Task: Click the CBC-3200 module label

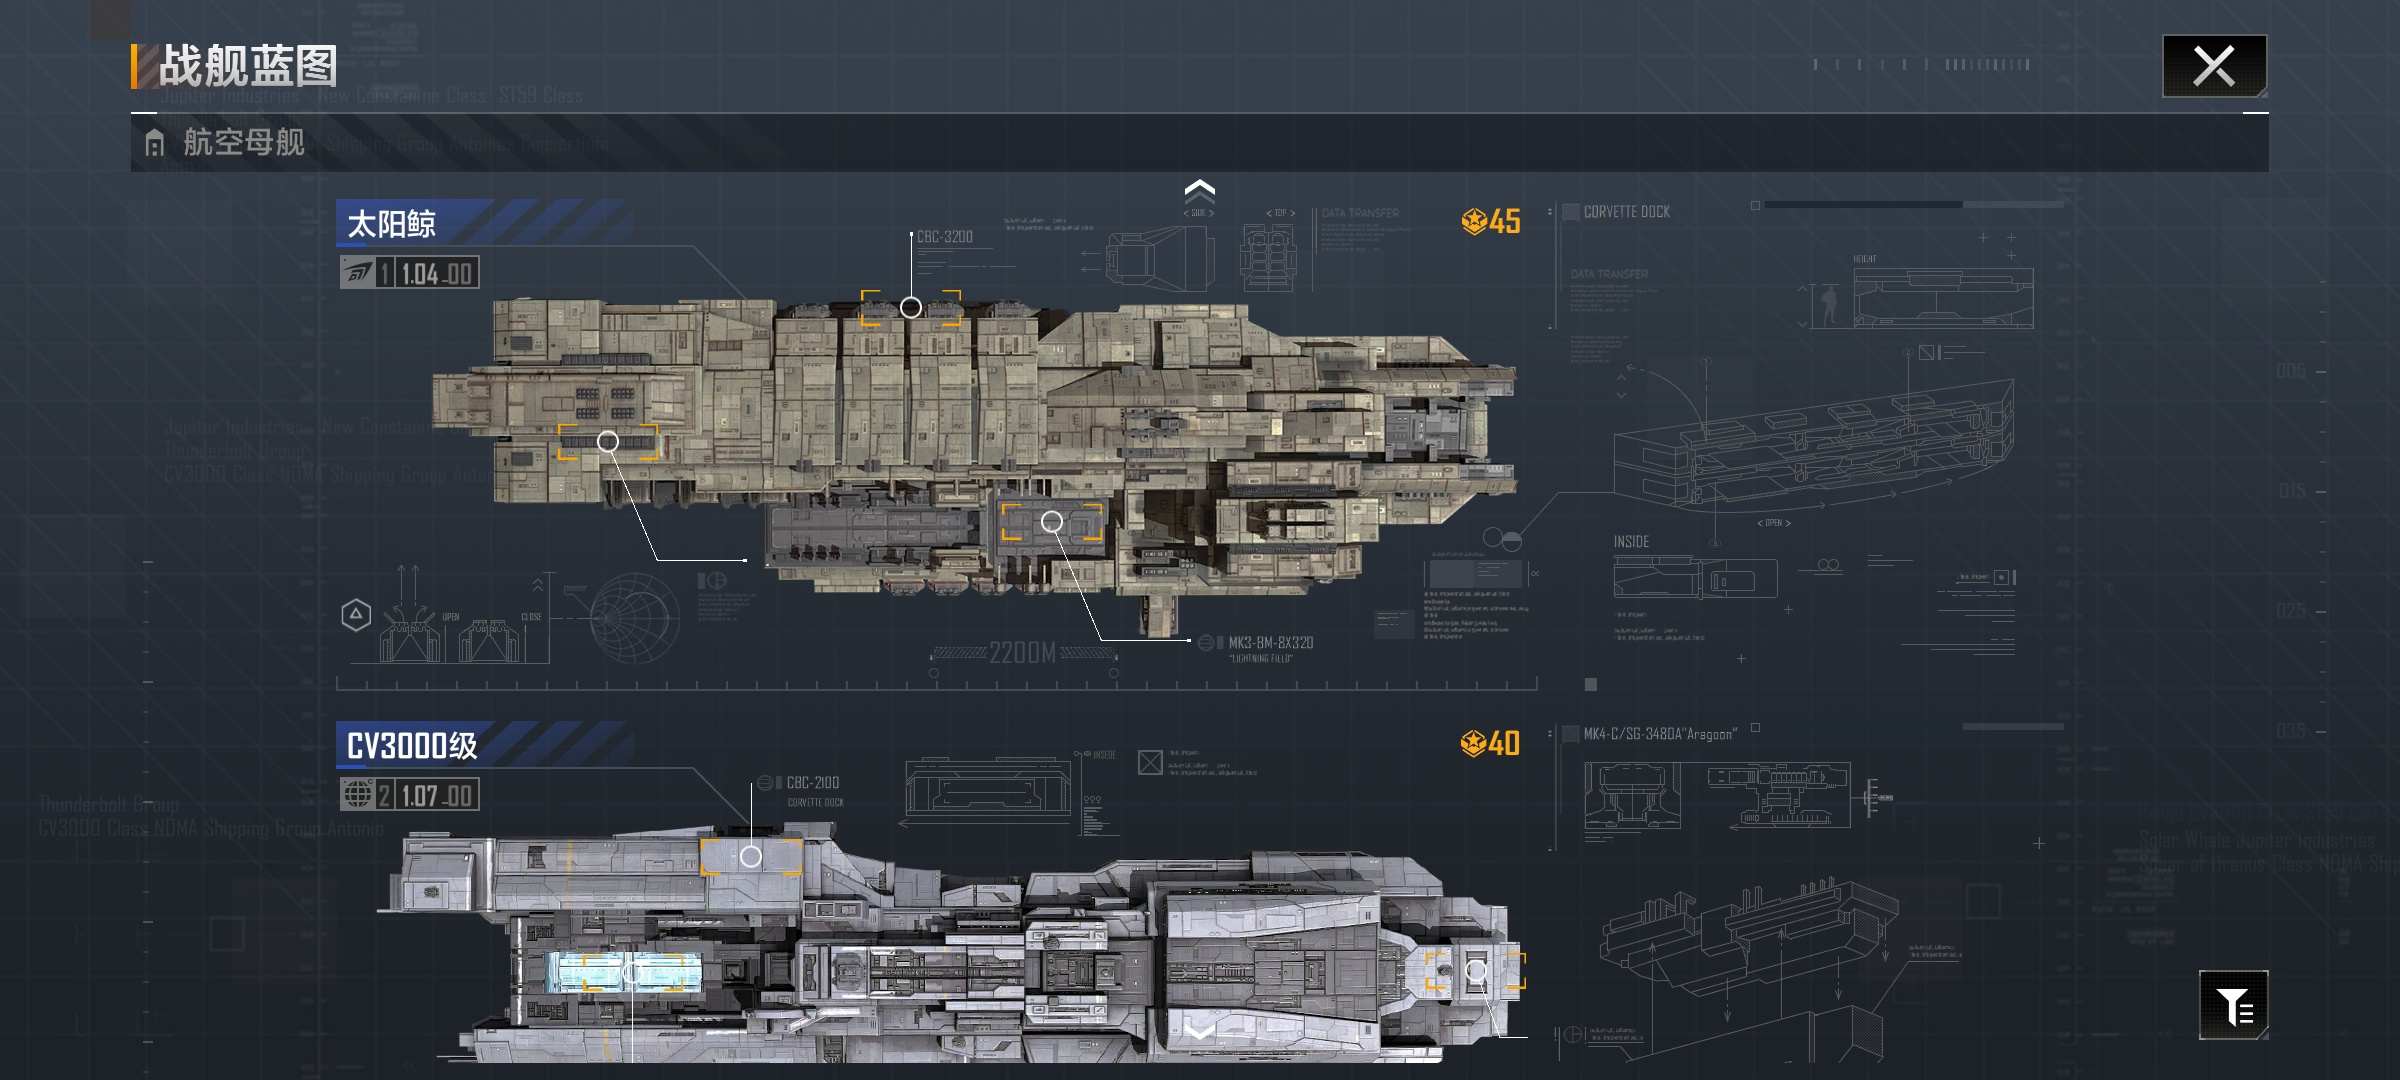Action: [944, 237]
